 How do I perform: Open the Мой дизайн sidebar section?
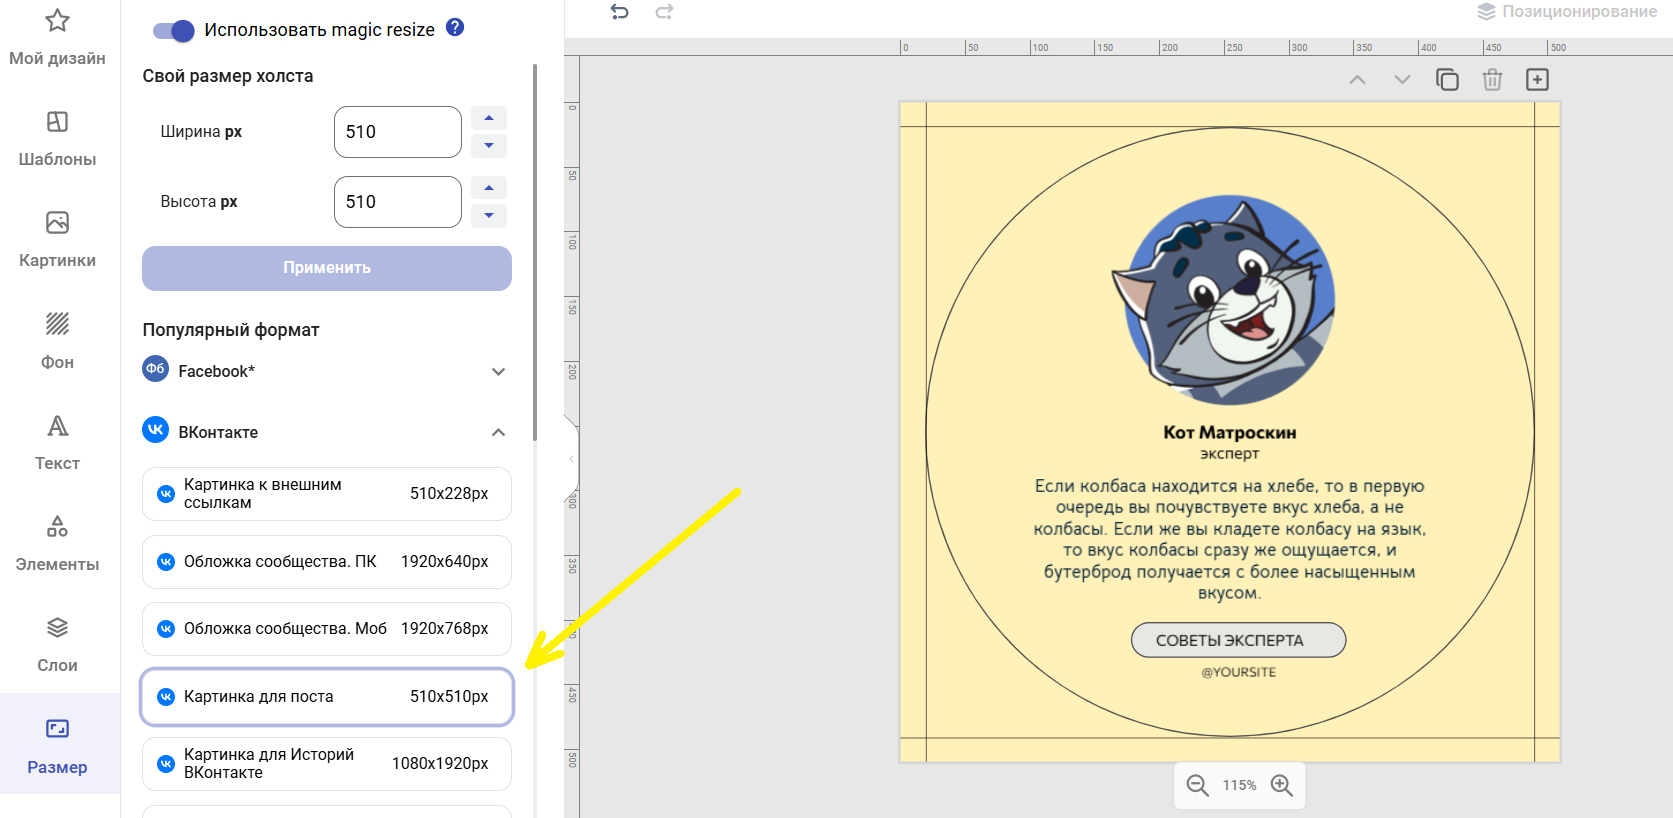click(x=57, y=38)
